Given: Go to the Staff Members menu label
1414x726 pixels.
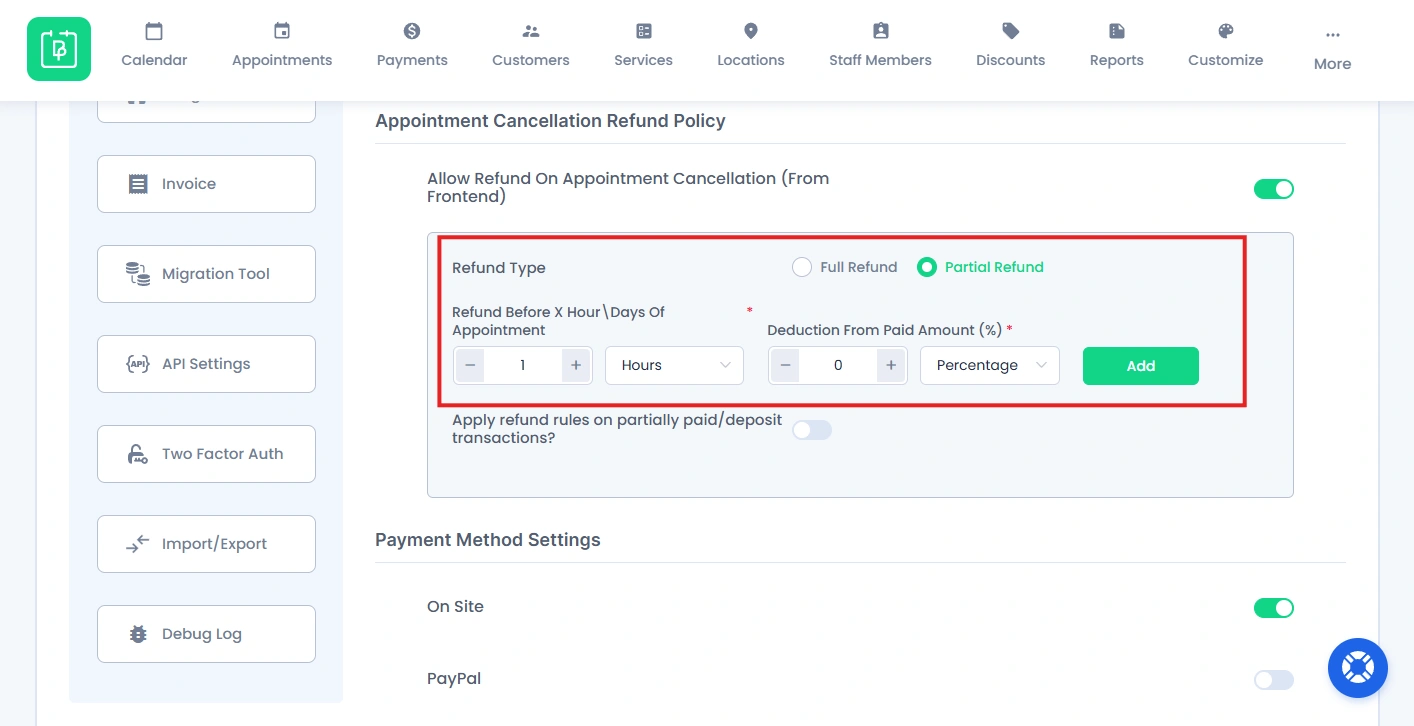Looking at the screenshot, I should click(880, 60).
